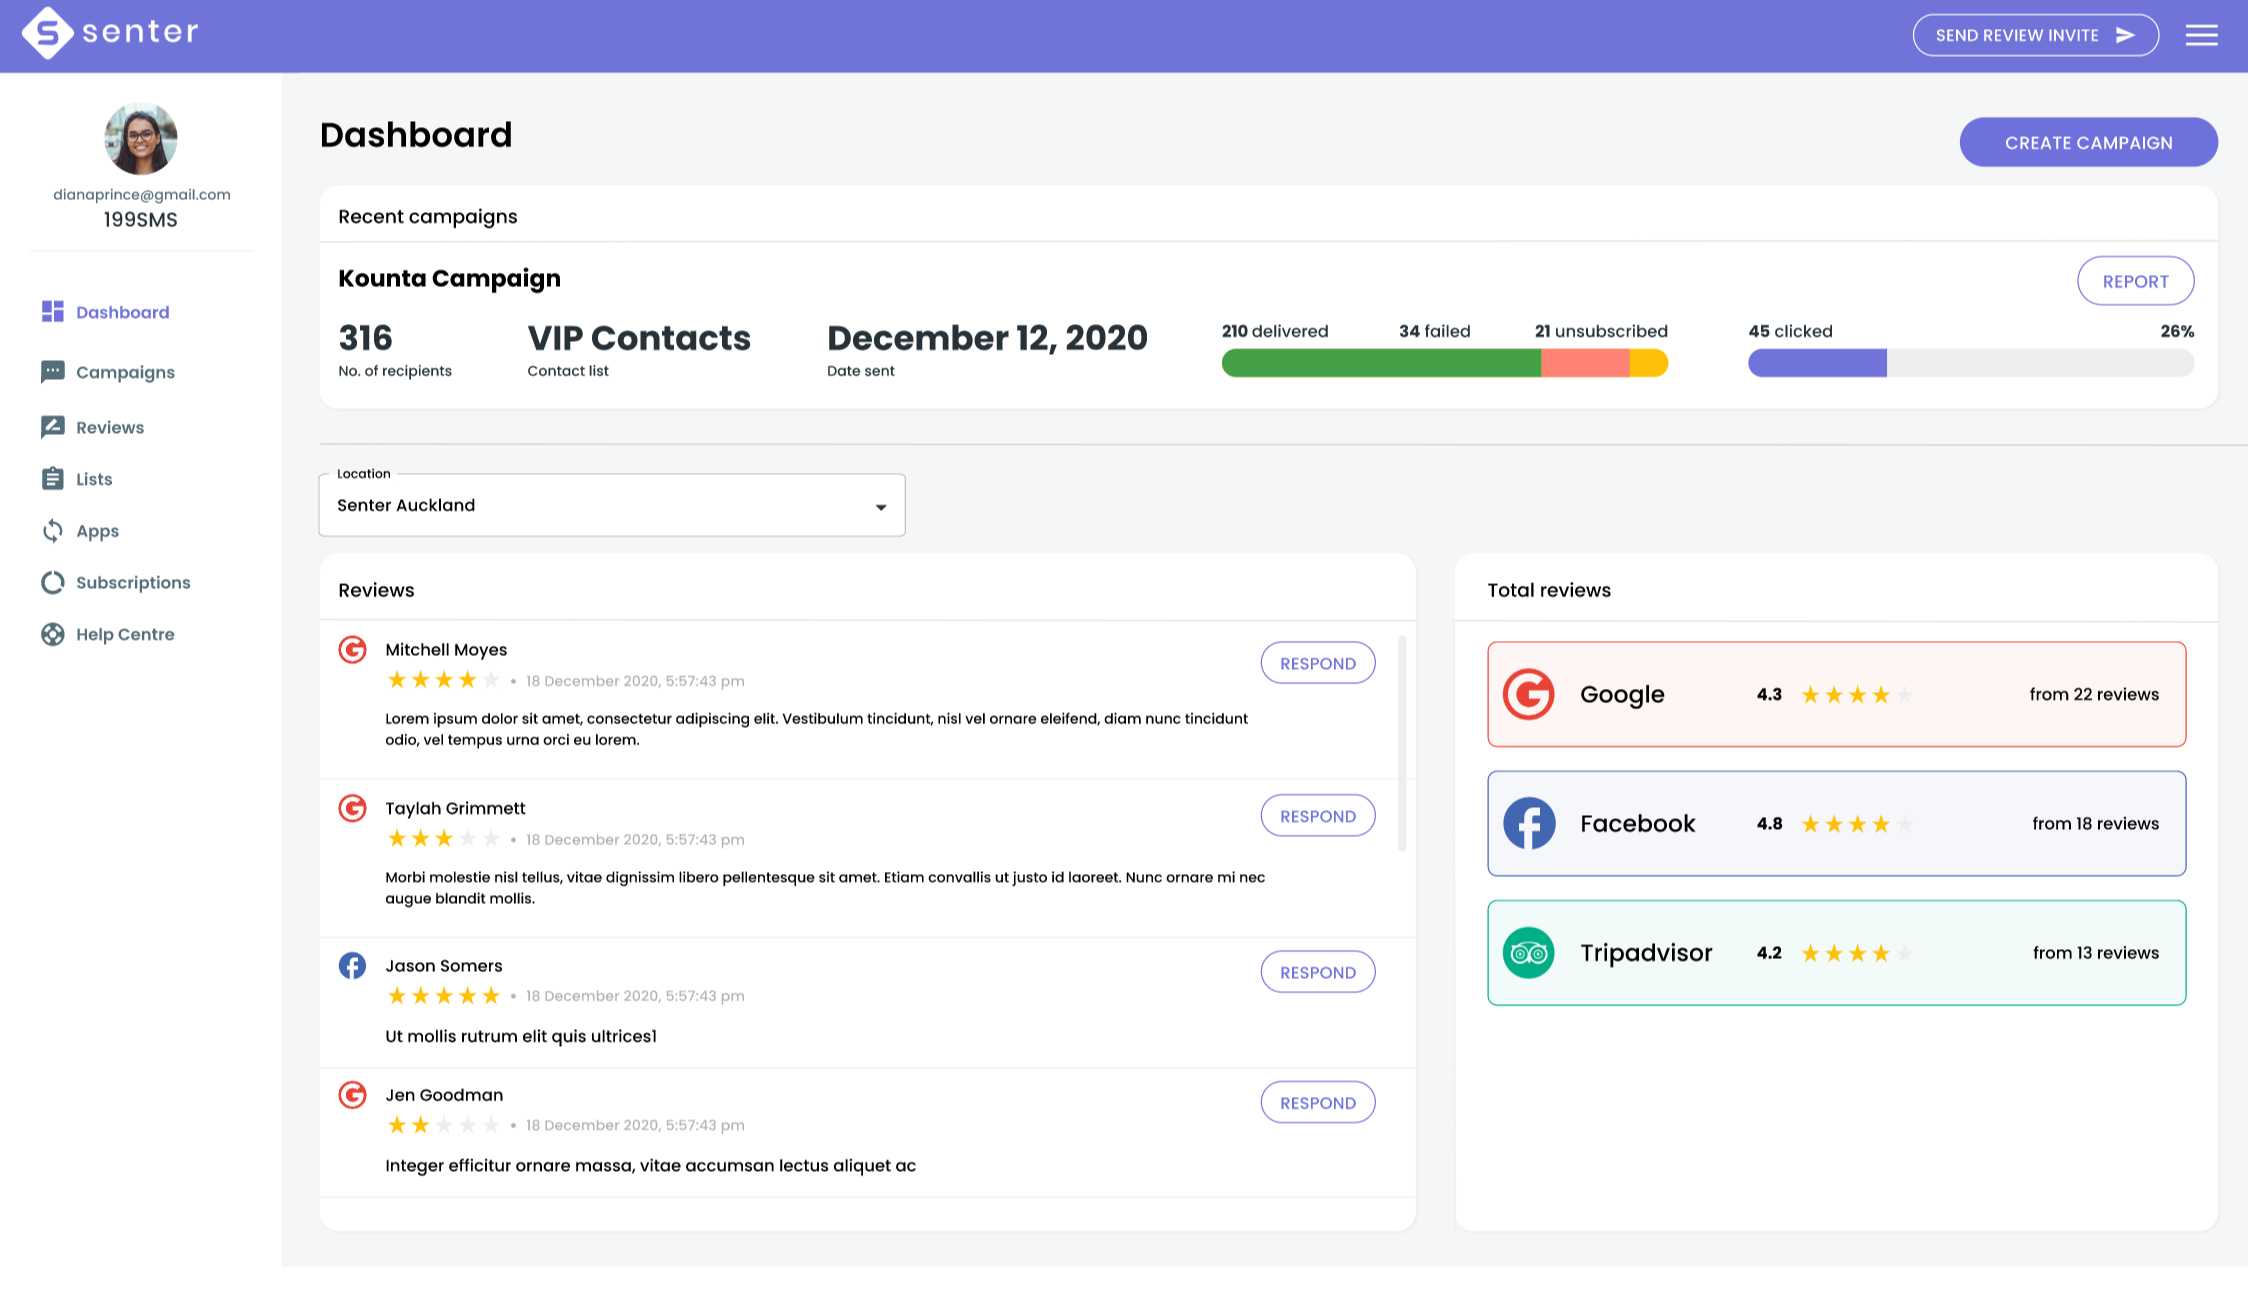
Task: Click the Campaigns chat bubble icon
Action: pos(52,372)
